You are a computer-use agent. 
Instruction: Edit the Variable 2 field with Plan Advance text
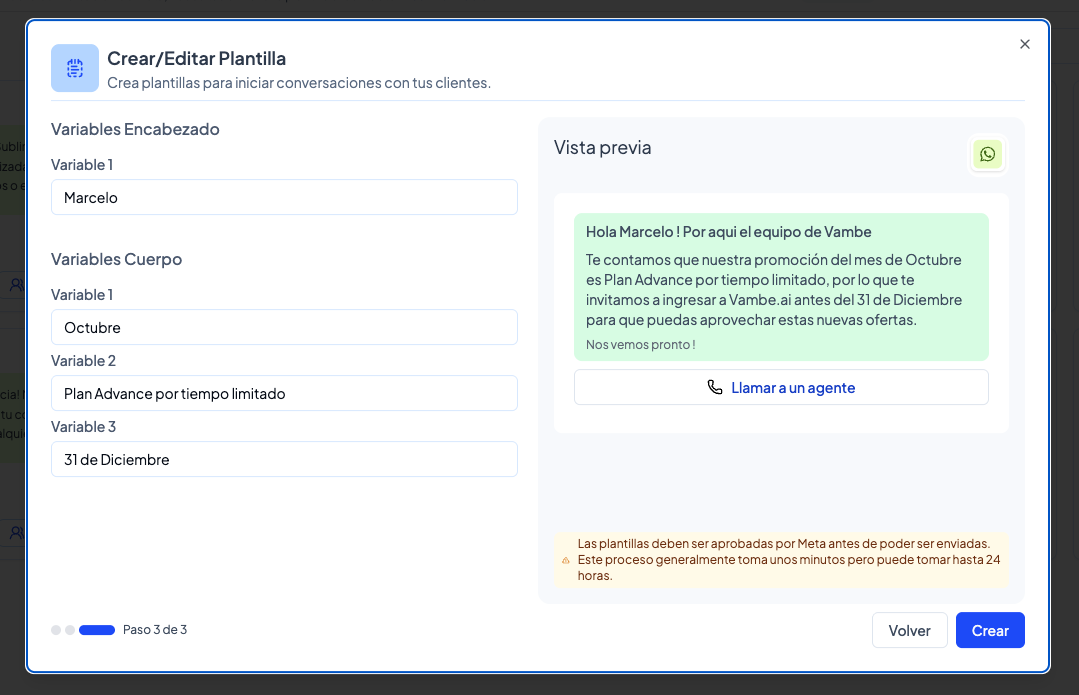coord(284,393)
